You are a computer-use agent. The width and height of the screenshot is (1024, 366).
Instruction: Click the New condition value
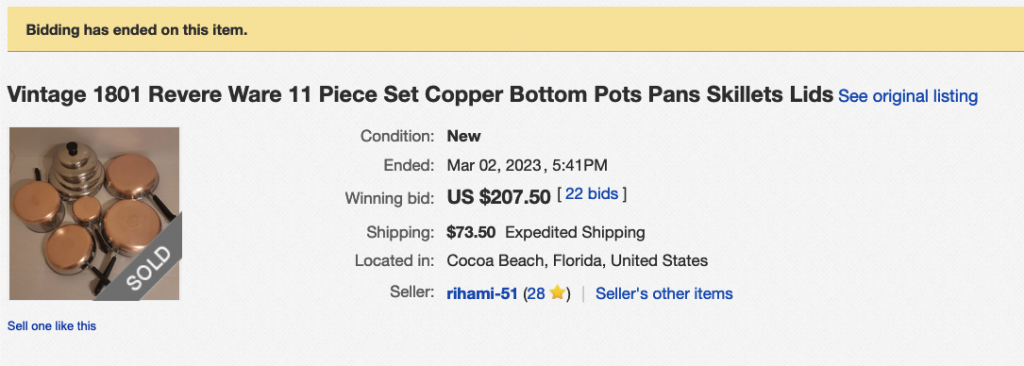(464, 137)
